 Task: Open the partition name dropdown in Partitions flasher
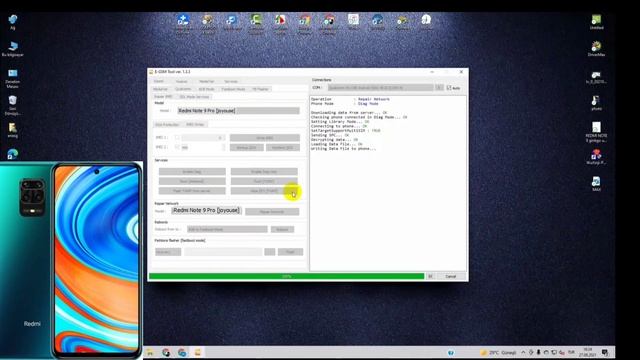[168, 252]
